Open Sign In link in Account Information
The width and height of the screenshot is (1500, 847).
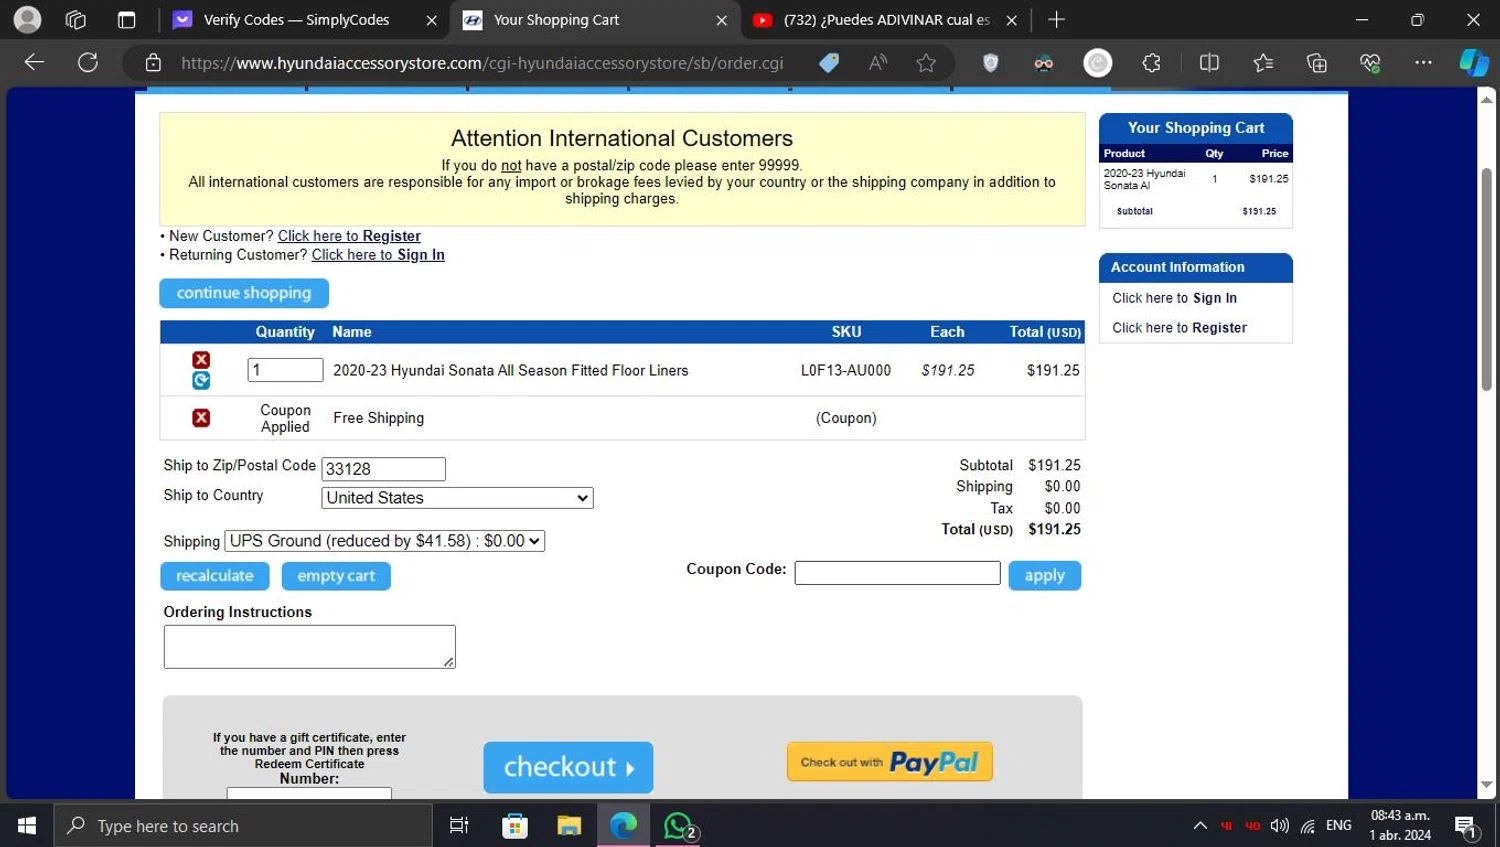[x=1174, y=298]
